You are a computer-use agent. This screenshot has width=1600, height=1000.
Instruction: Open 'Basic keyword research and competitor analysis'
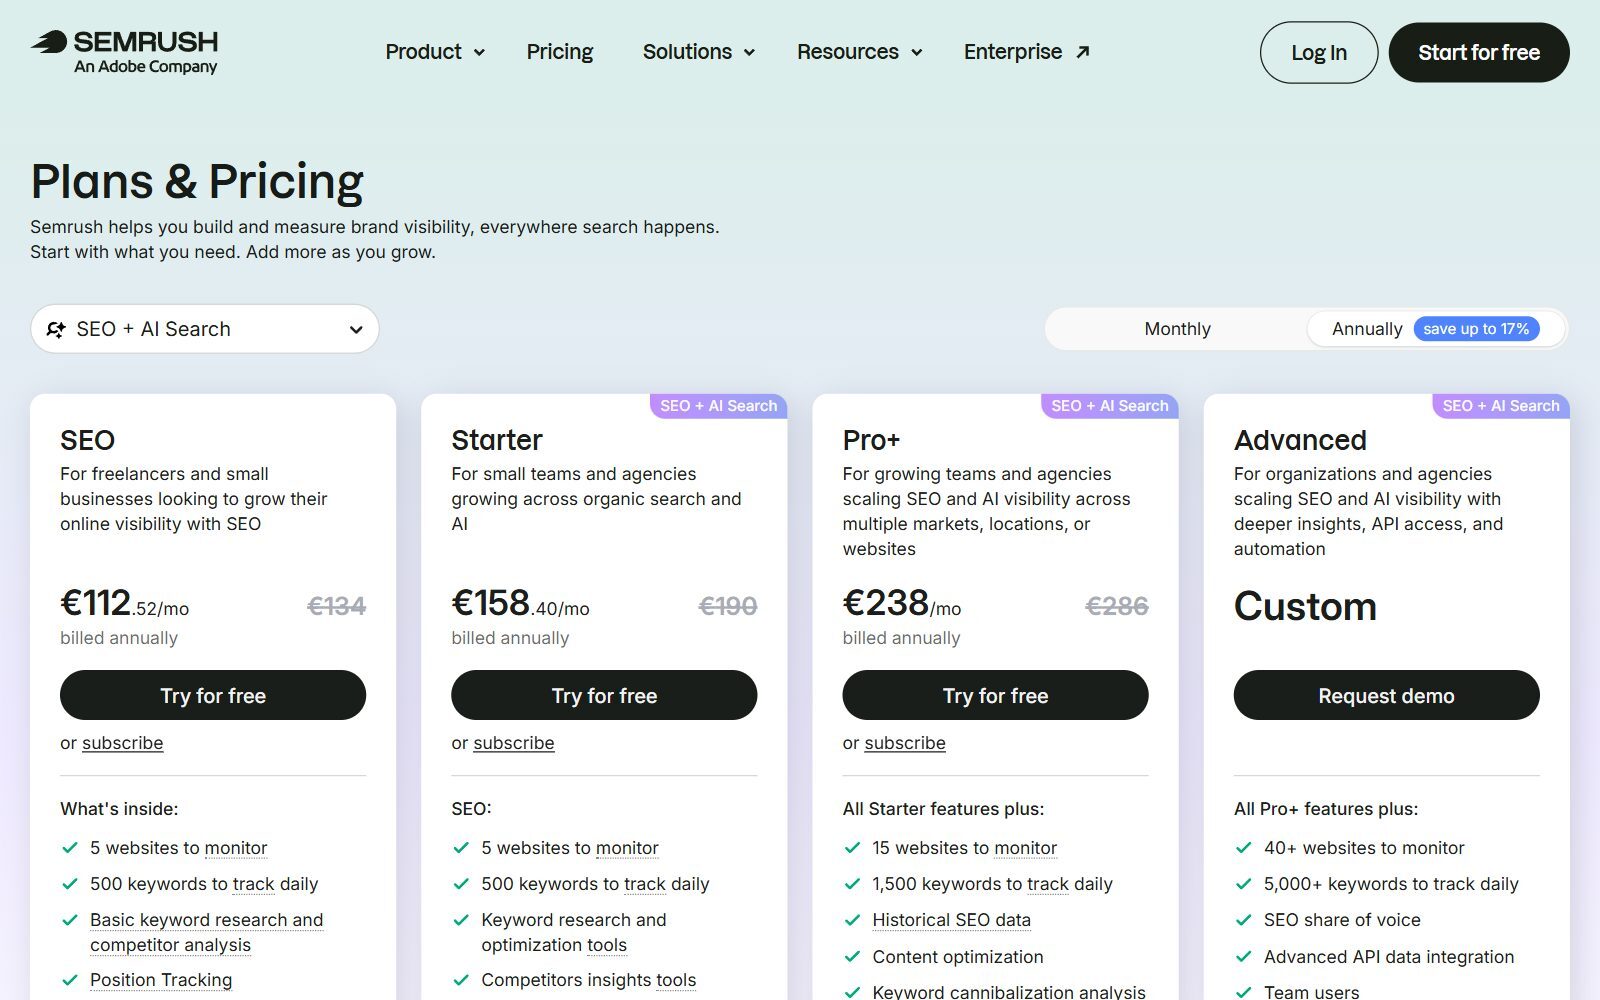(x=207, y=932)
